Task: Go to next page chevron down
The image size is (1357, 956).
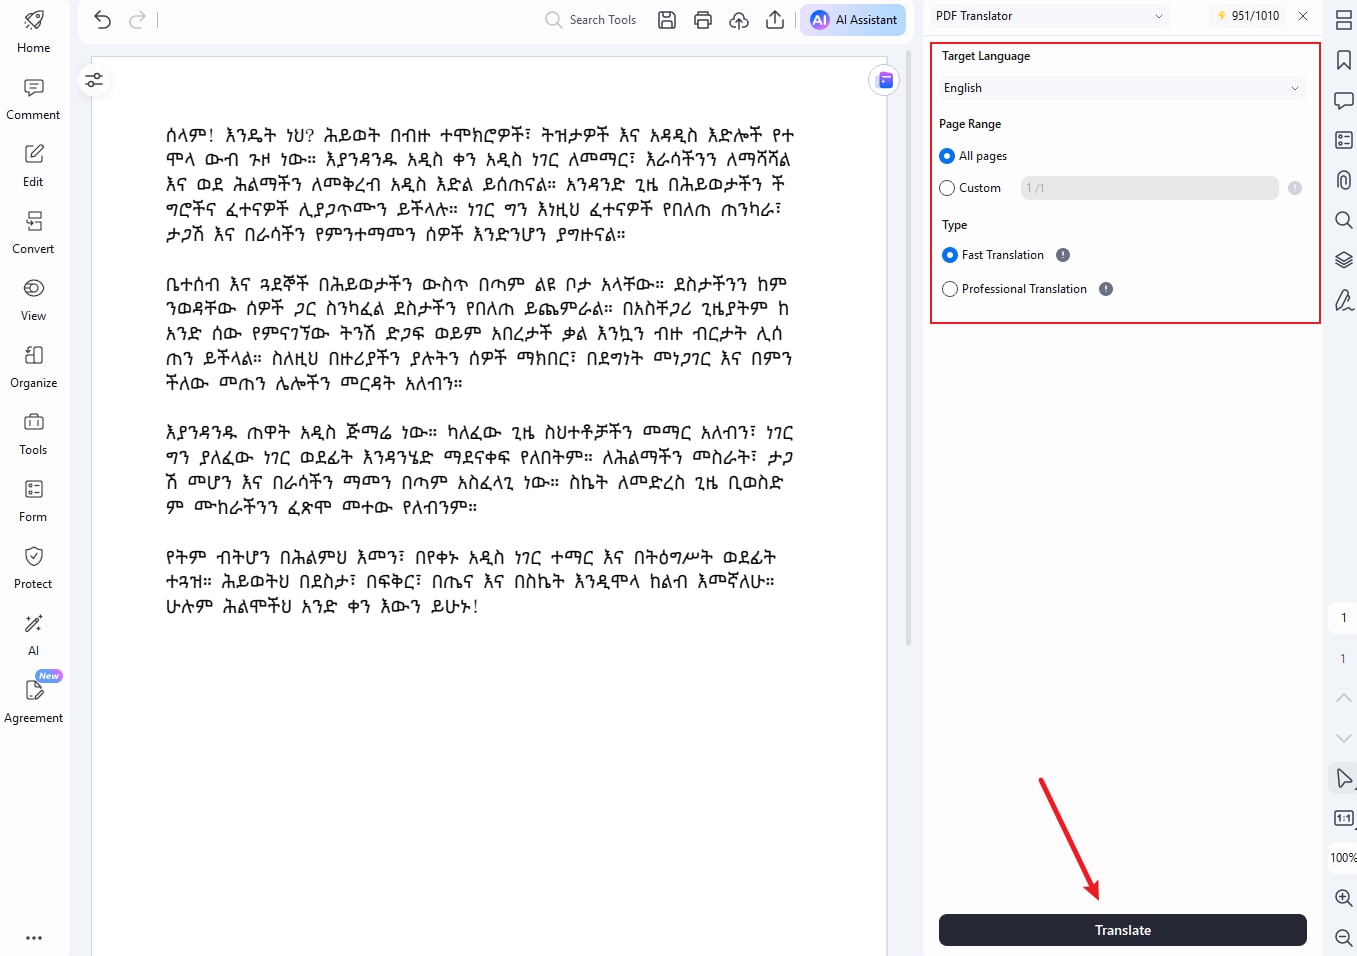Action: click(x=1344, y=738)
